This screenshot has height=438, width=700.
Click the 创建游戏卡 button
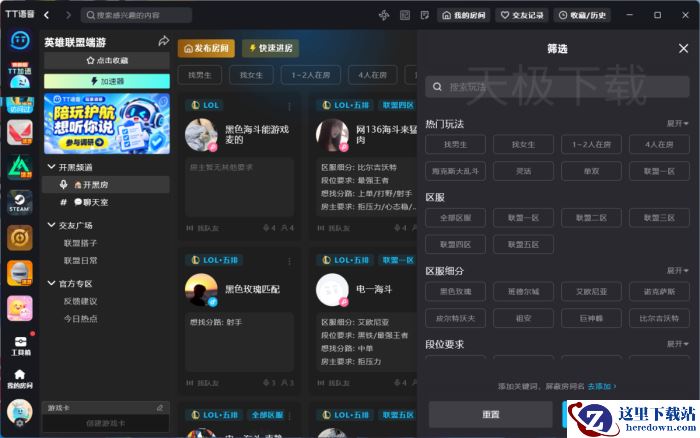106,423
